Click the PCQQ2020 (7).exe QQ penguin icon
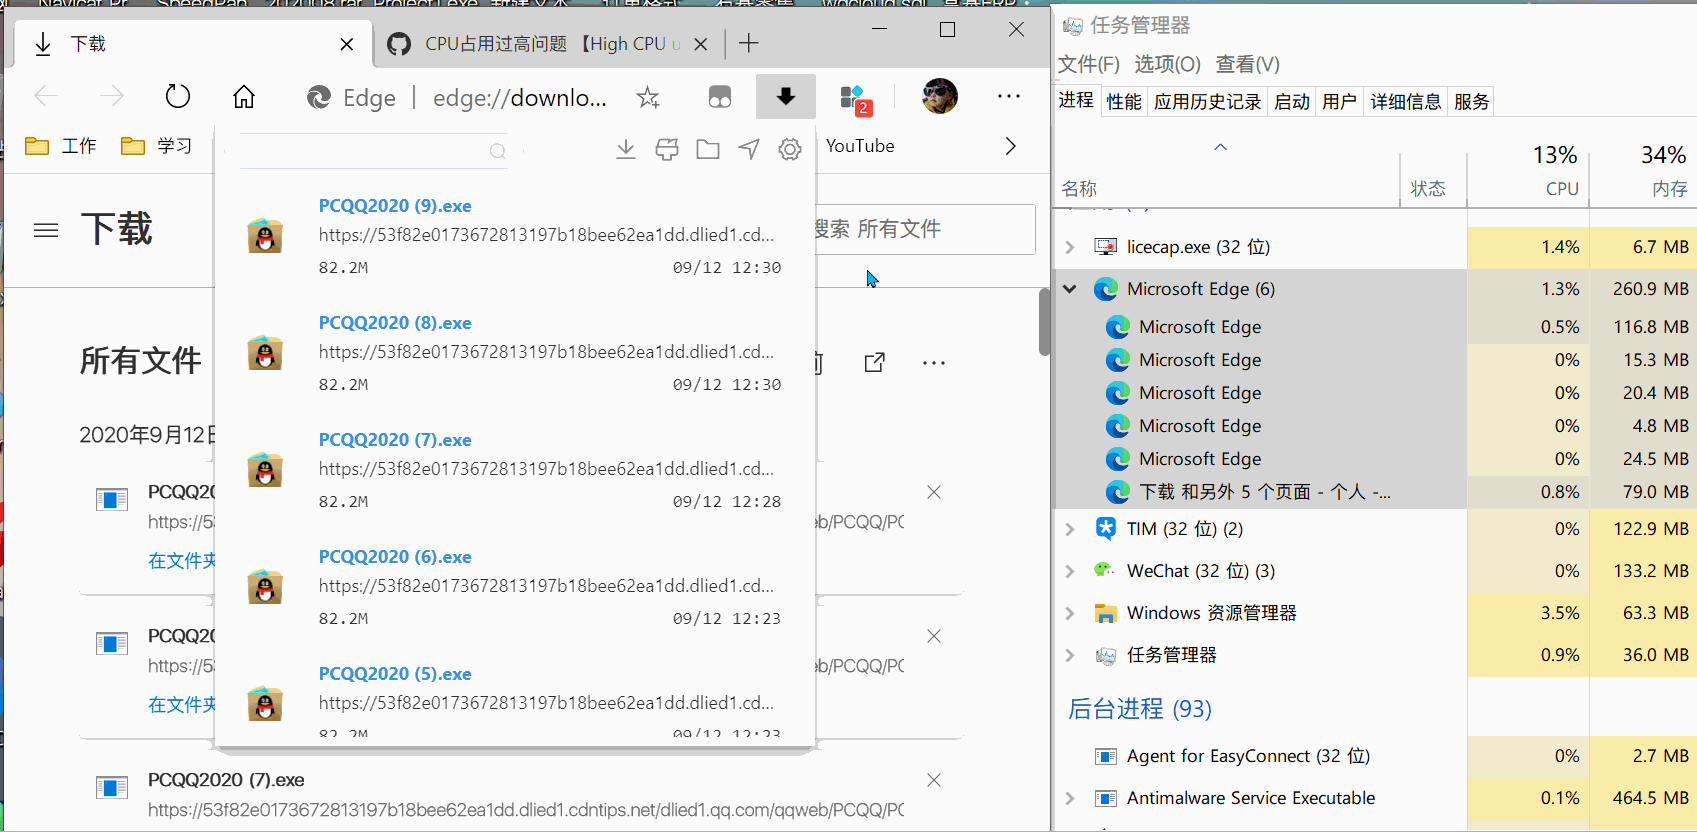The image size is (1697, 832). (265, 469)
